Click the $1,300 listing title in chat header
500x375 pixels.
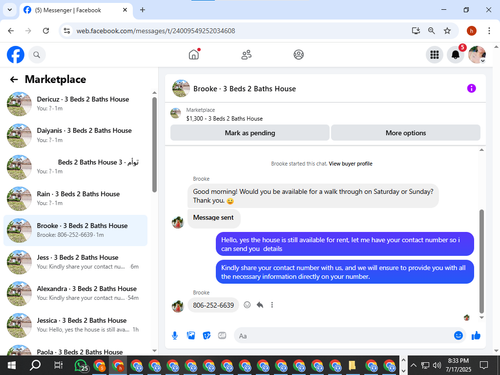(224, 119)
